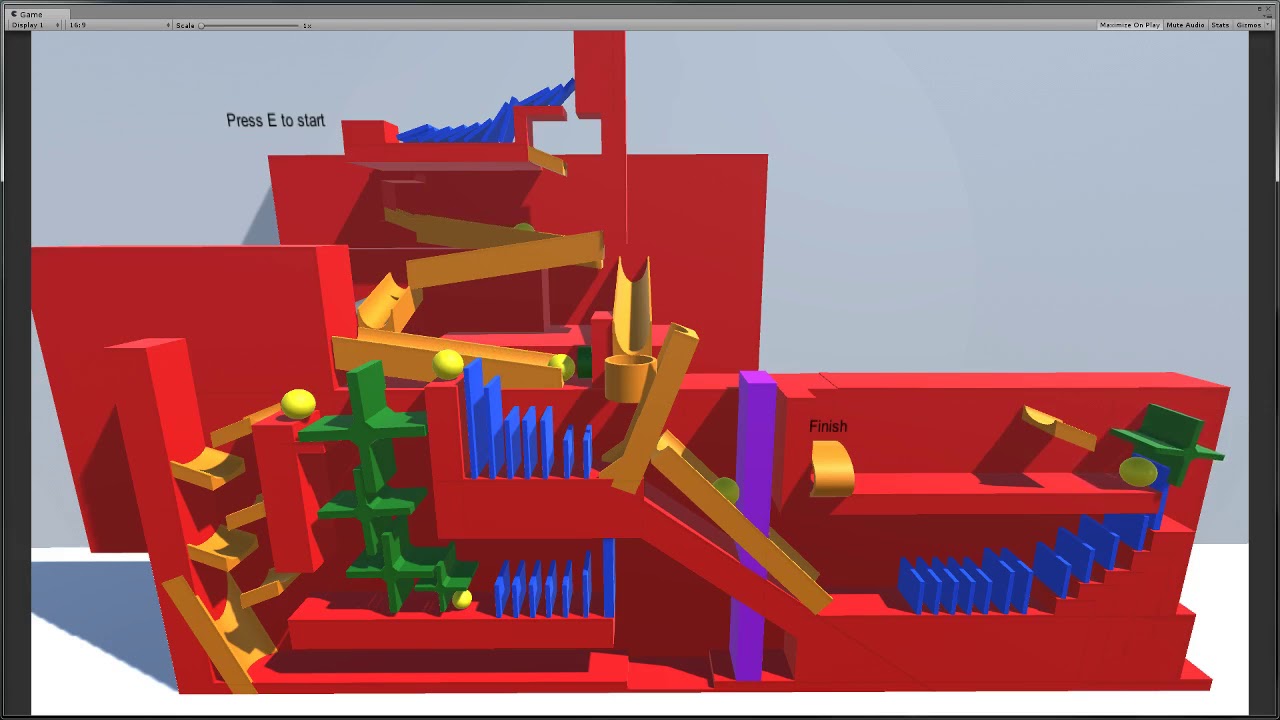Click the Press E to start text
This screenshot has height=720, width=1280.
[x=276, y=120]
